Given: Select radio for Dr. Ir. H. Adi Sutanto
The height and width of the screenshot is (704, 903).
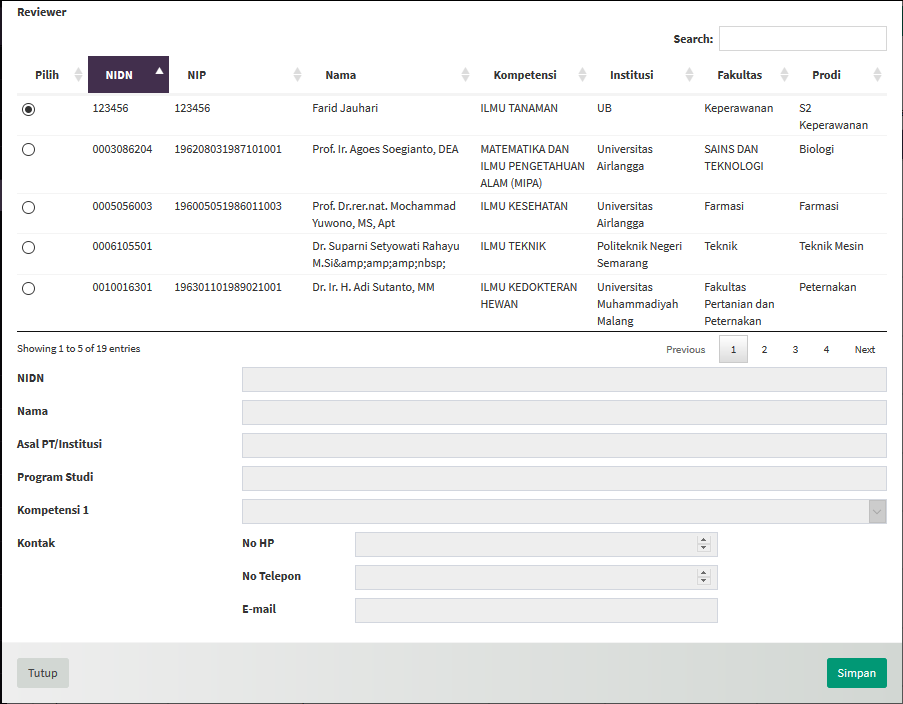Looking at the screenshot, I should (28, 289).
